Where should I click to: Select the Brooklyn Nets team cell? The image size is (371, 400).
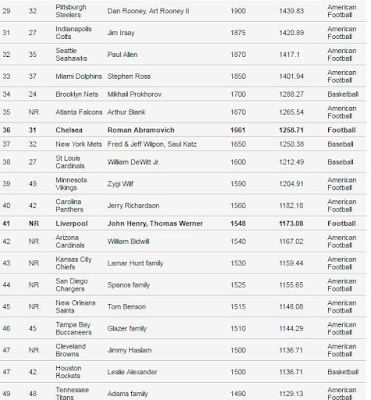[x=77, y=94]
